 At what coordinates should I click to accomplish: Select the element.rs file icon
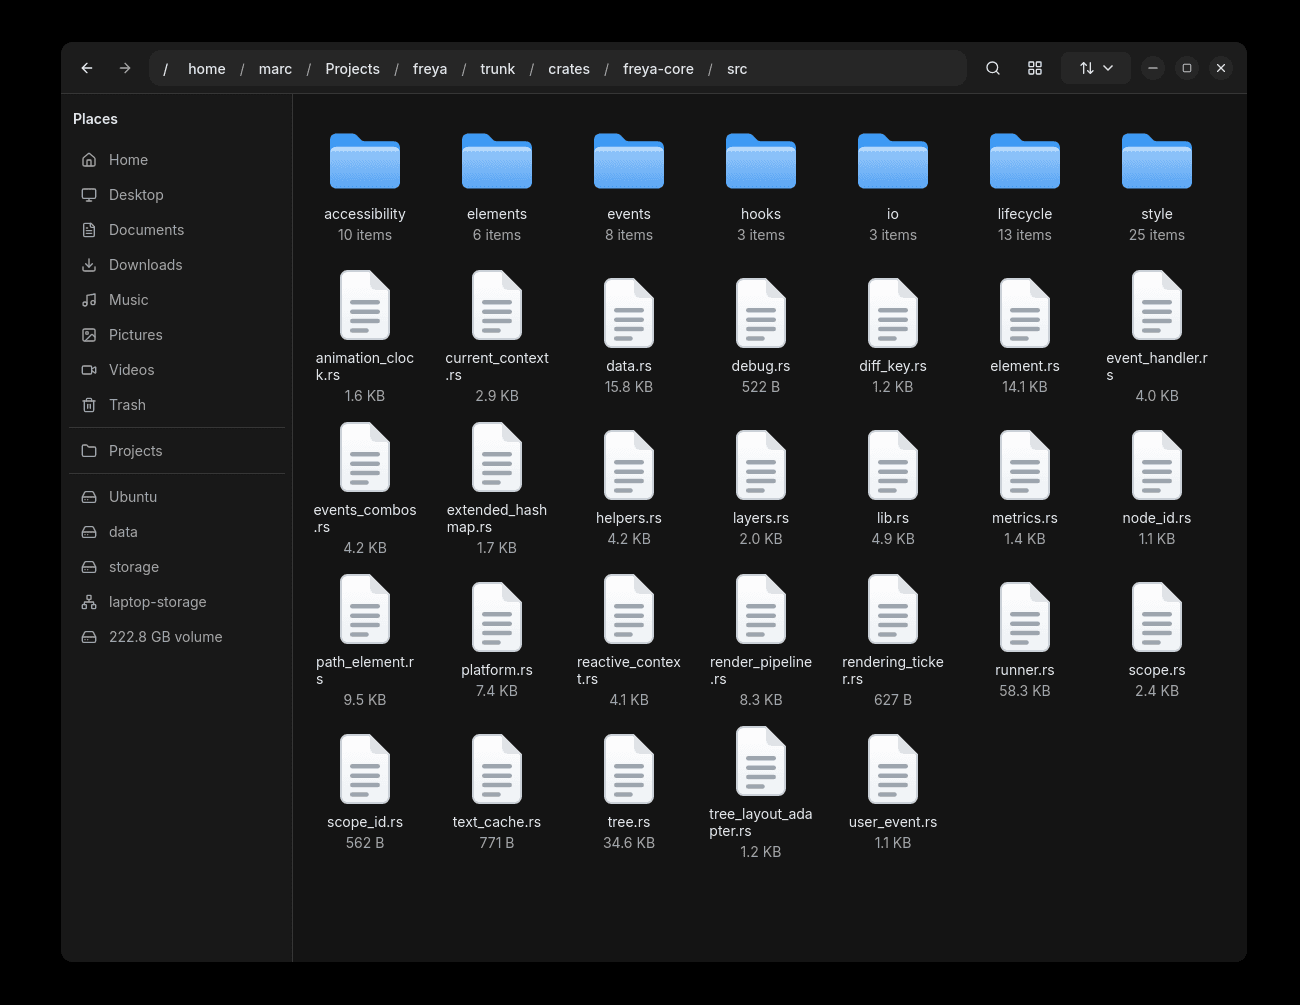point(1025,313)
